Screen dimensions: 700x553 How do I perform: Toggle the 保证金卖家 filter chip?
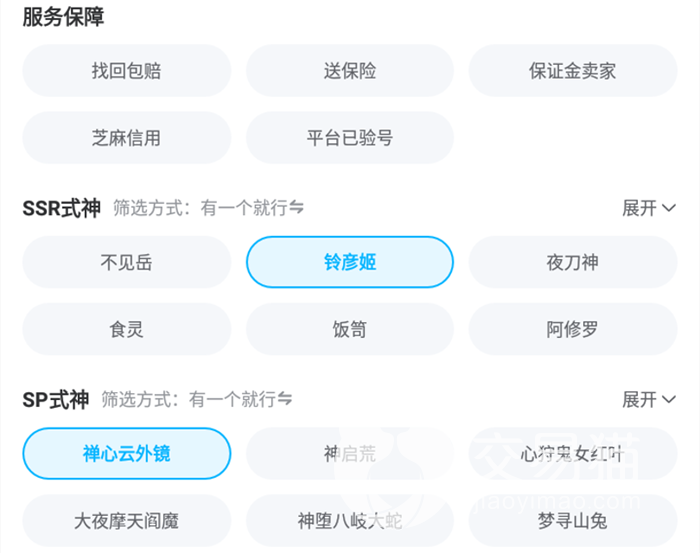click(x=573, y=71)
